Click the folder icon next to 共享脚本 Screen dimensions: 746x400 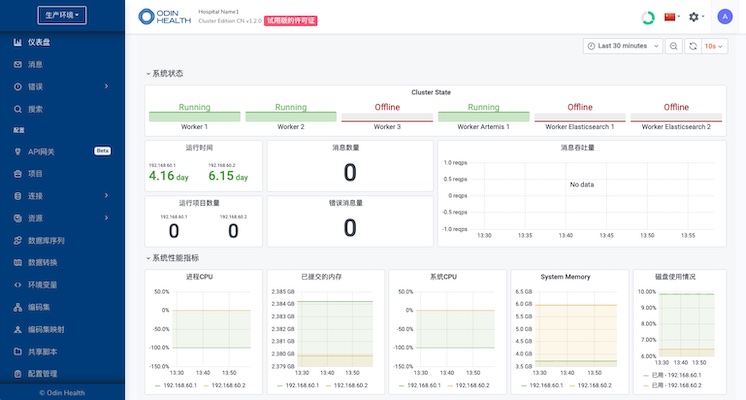pyautogui.click(x=18, y=351)
